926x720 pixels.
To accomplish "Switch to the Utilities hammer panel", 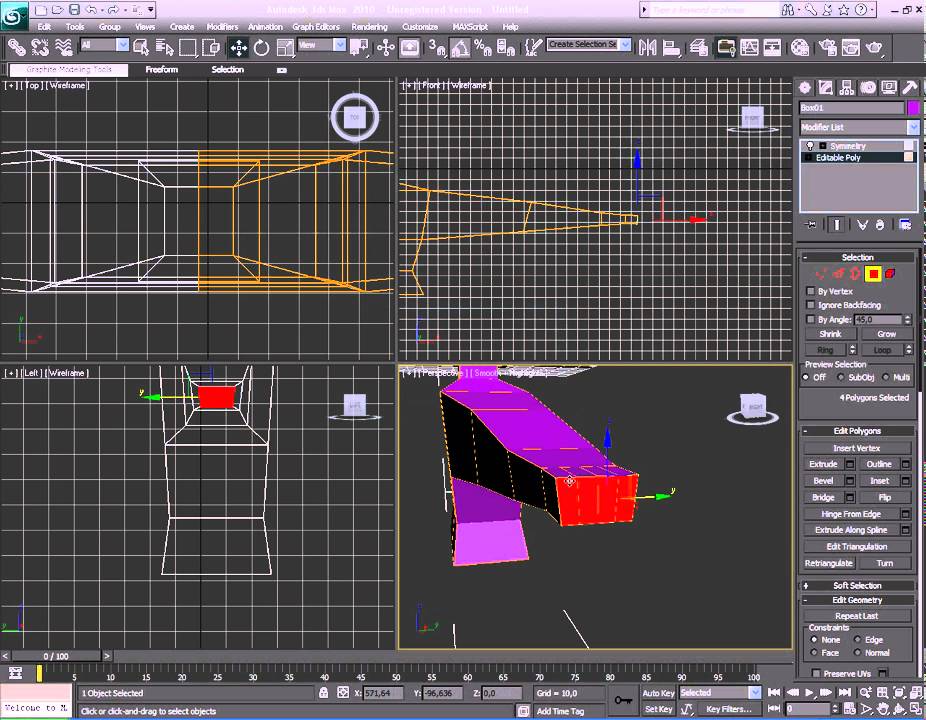I will pyautogui.click(x=910, y=88).
